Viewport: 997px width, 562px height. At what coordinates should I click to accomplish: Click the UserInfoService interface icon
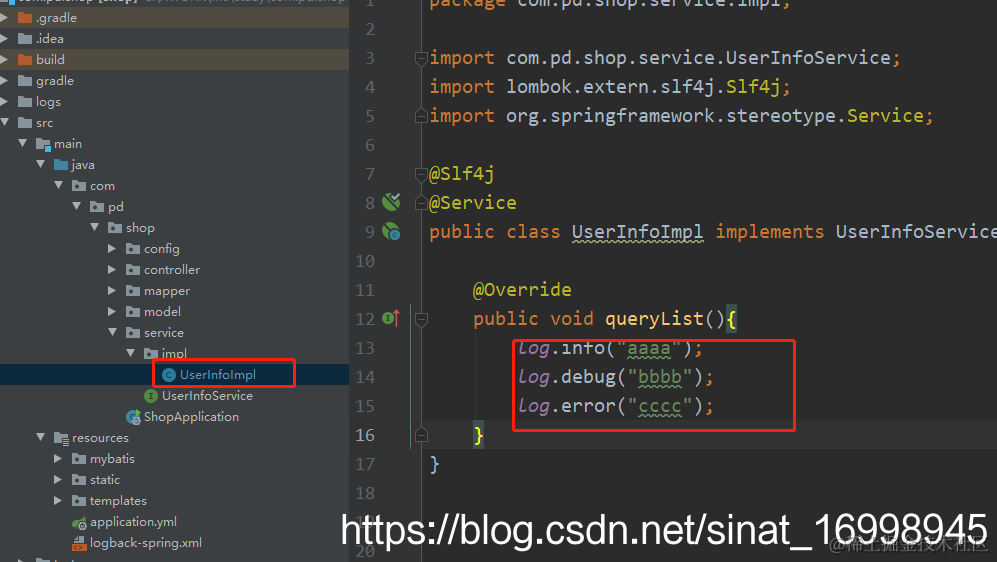click(151, 396)
